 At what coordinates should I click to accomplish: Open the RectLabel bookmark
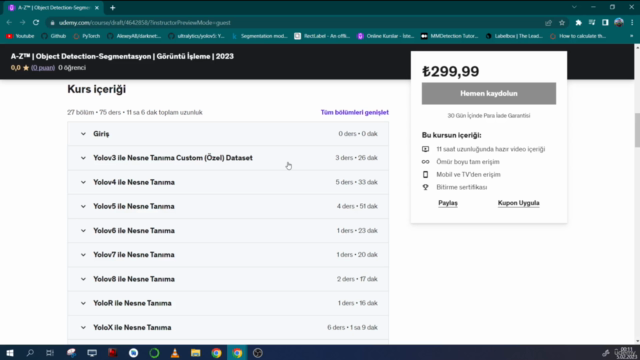[322, 36]
